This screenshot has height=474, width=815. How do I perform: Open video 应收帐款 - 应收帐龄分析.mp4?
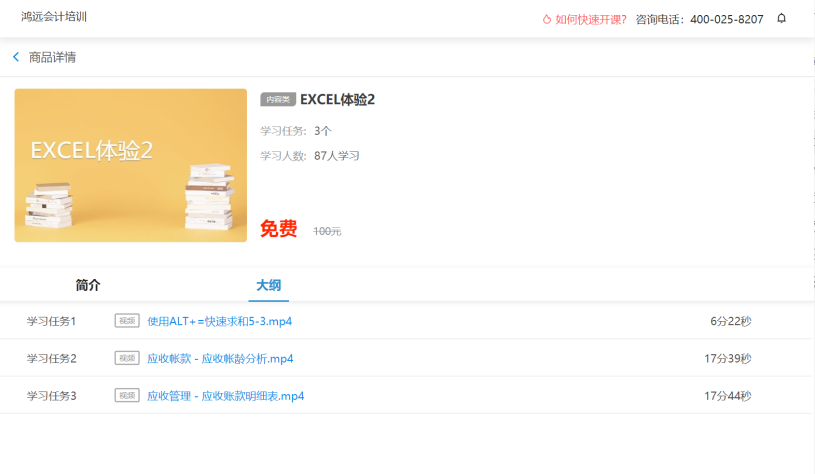(220, 359)
